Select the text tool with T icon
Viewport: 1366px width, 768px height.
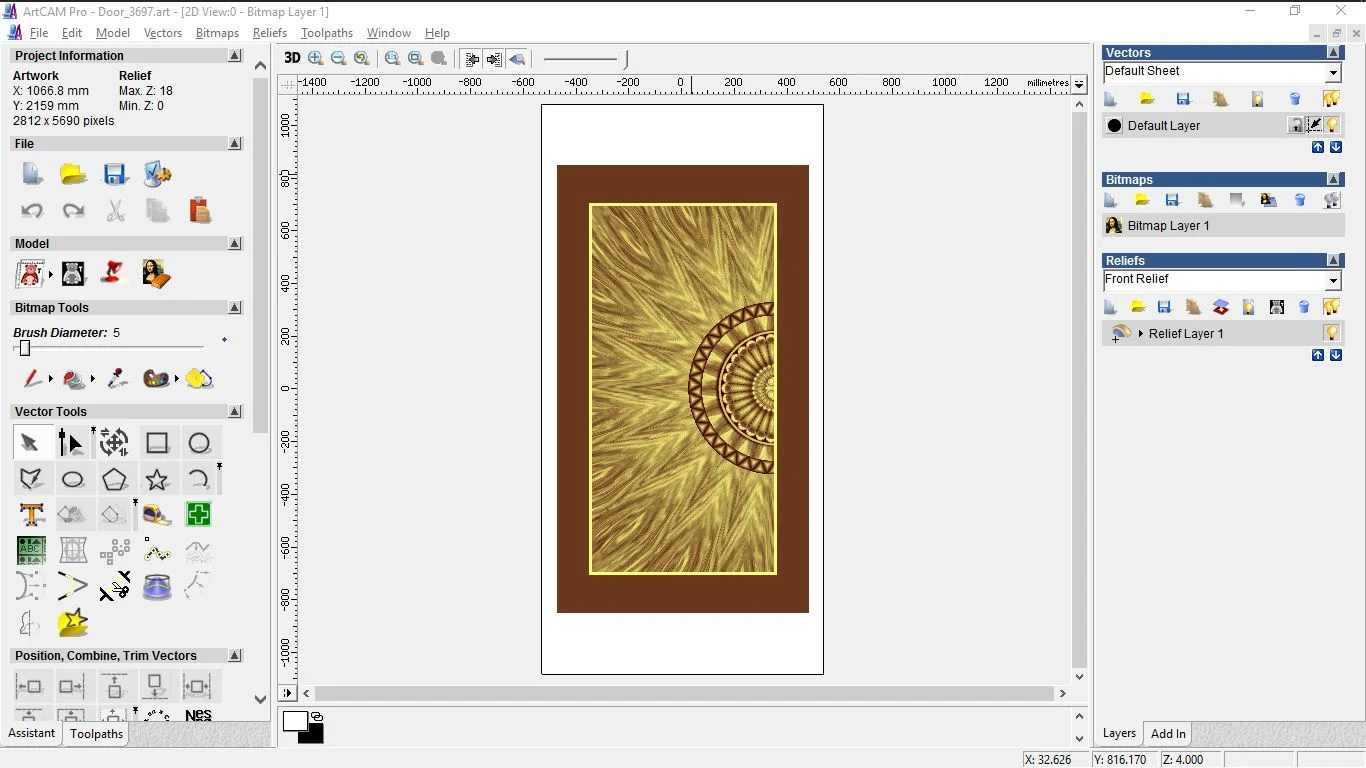pos(32,515)
